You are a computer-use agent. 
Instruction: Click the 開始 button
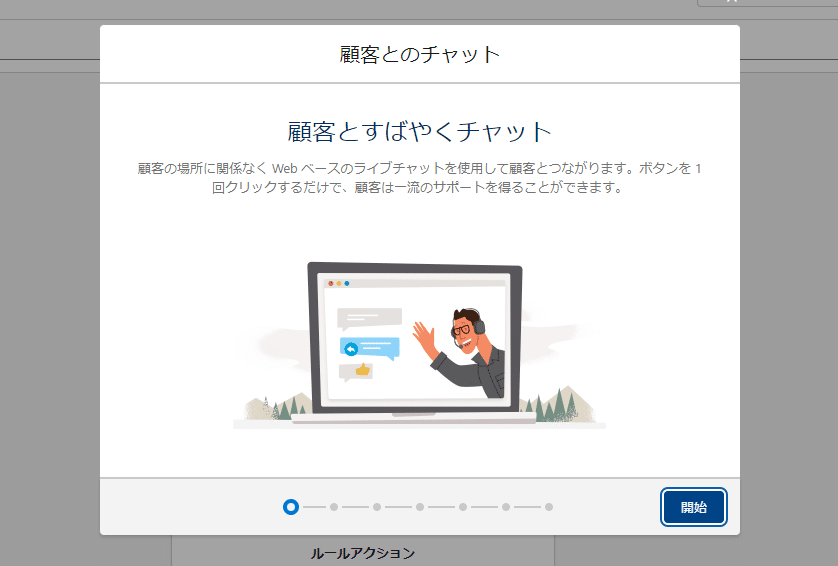point(693,507)
